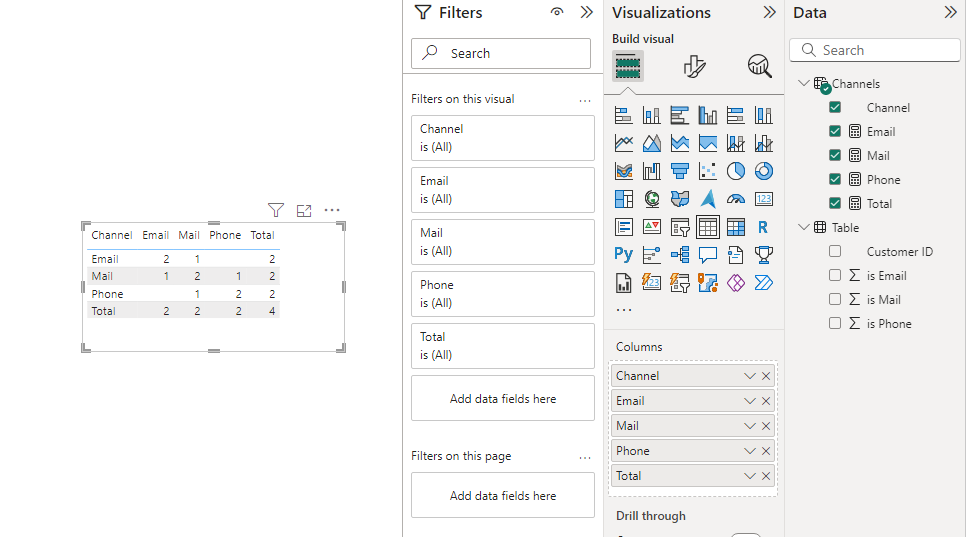This screenshot has width=970, height=537.
Task: Remove the Phone field from Columns
Action: pos(766,451)
